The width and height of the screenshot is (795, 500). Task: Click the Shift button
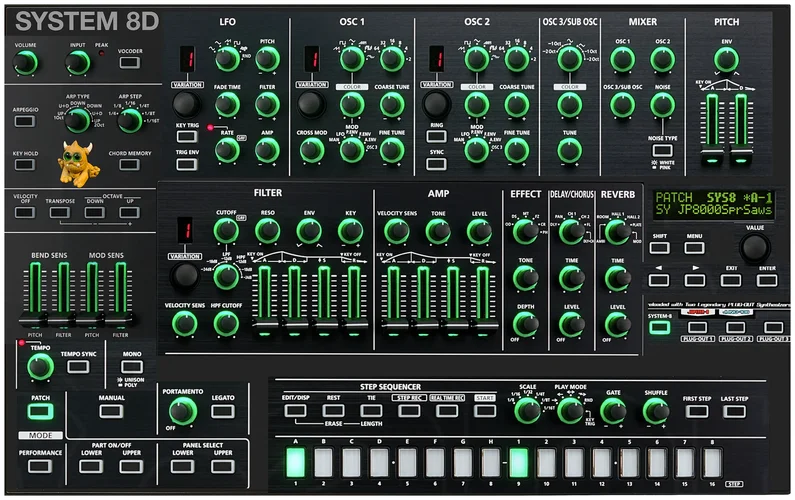(x=659, y=247)
